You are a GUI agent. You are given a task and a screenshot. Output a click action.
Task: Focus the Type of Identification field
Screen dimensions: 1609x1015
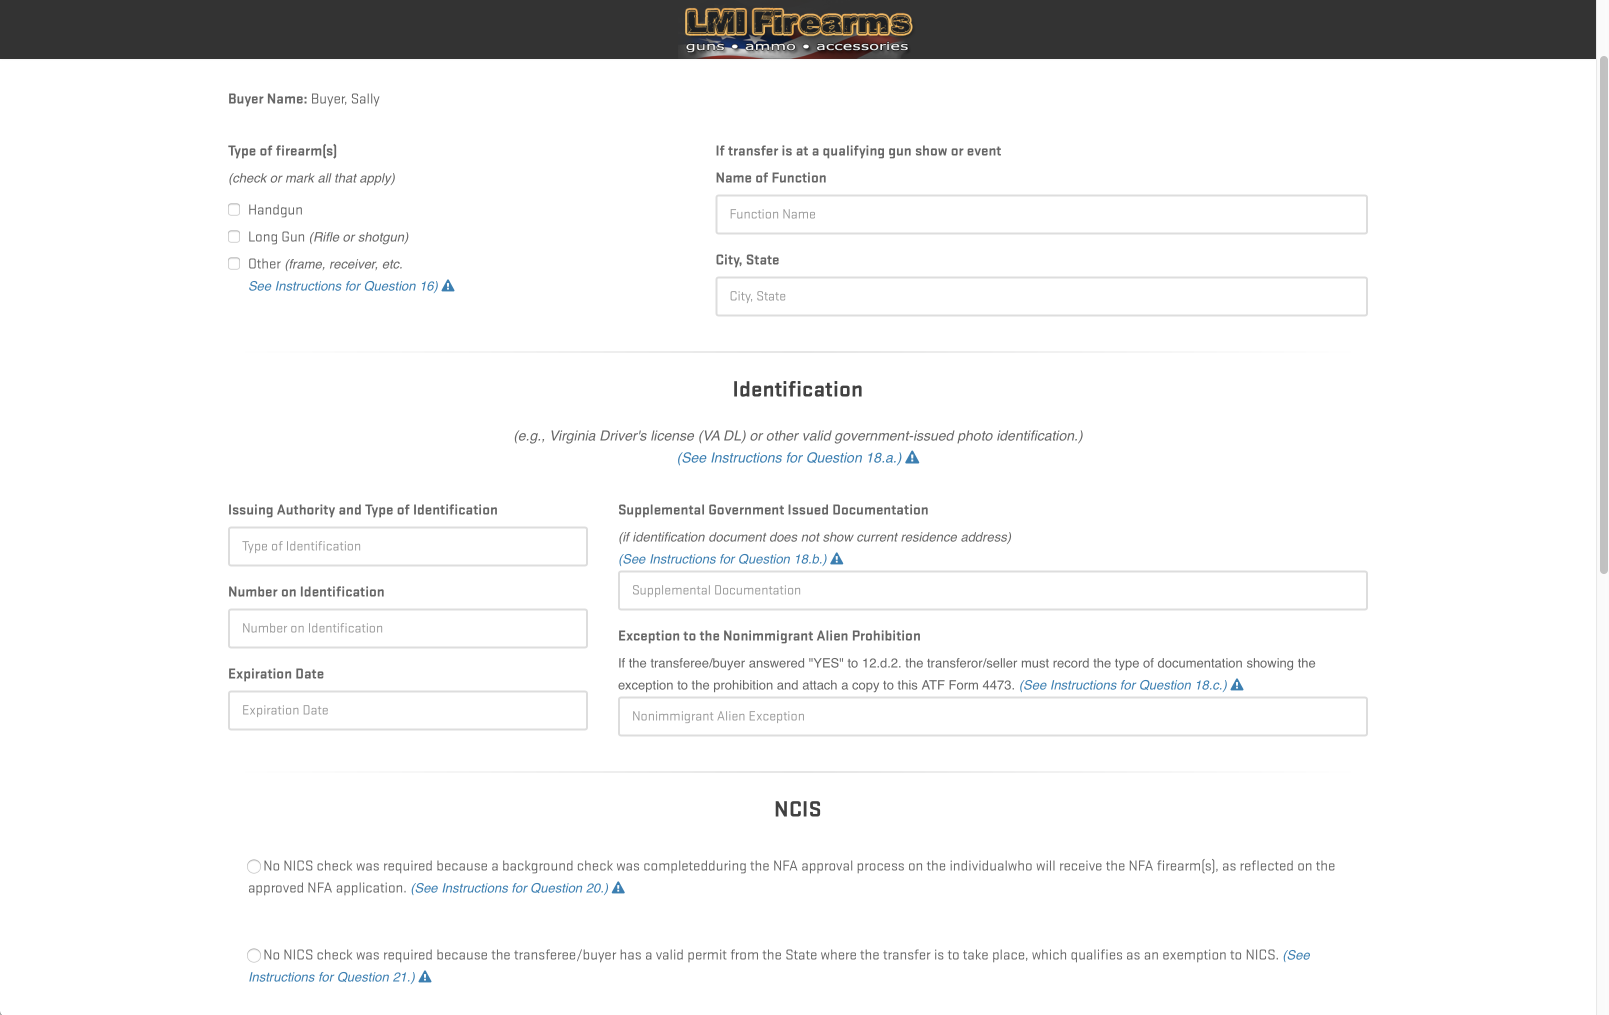[408, 547]
